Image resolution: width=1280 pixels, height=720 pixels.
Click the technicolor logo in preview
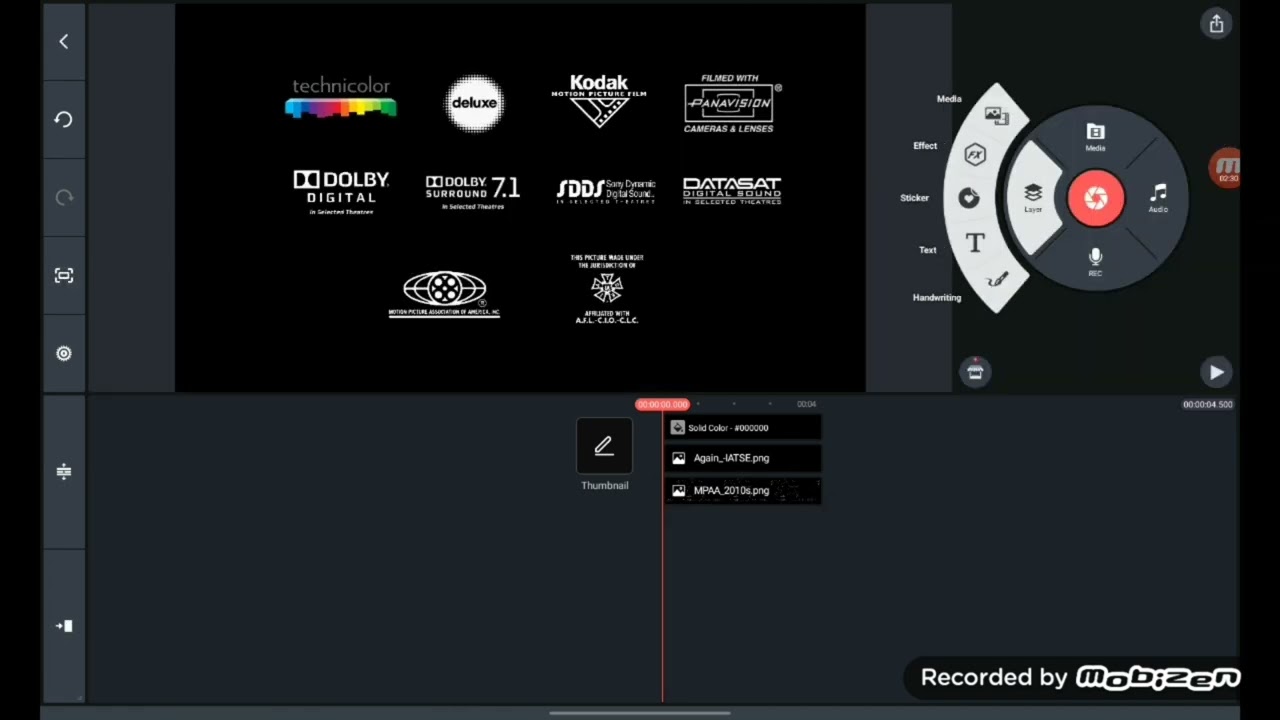341,98
